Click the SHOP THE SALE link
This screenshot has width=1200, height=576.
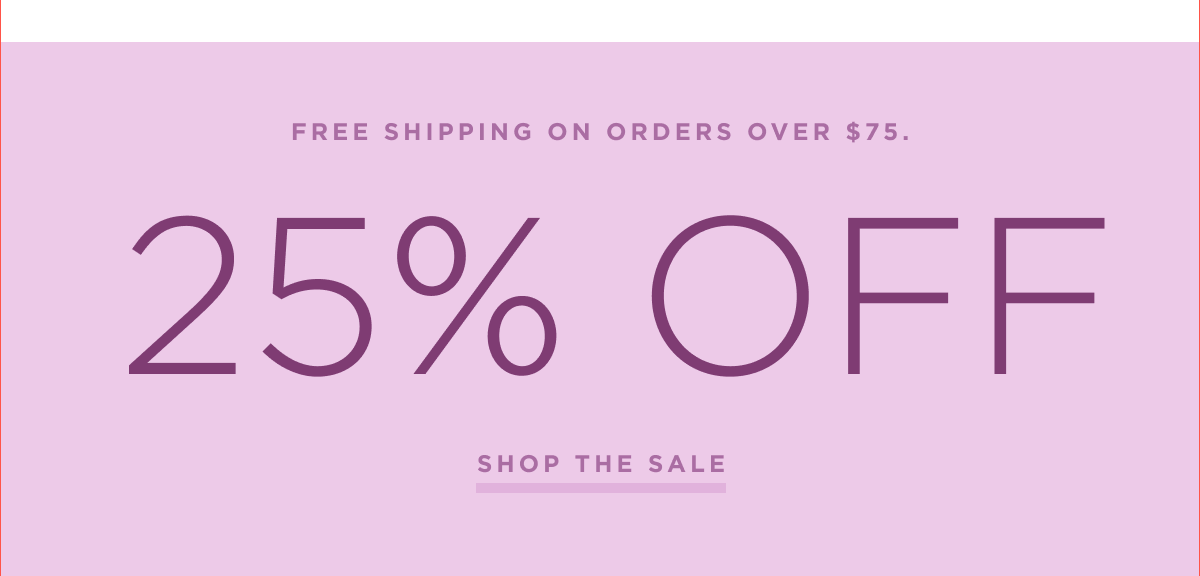tap(601, 464)
